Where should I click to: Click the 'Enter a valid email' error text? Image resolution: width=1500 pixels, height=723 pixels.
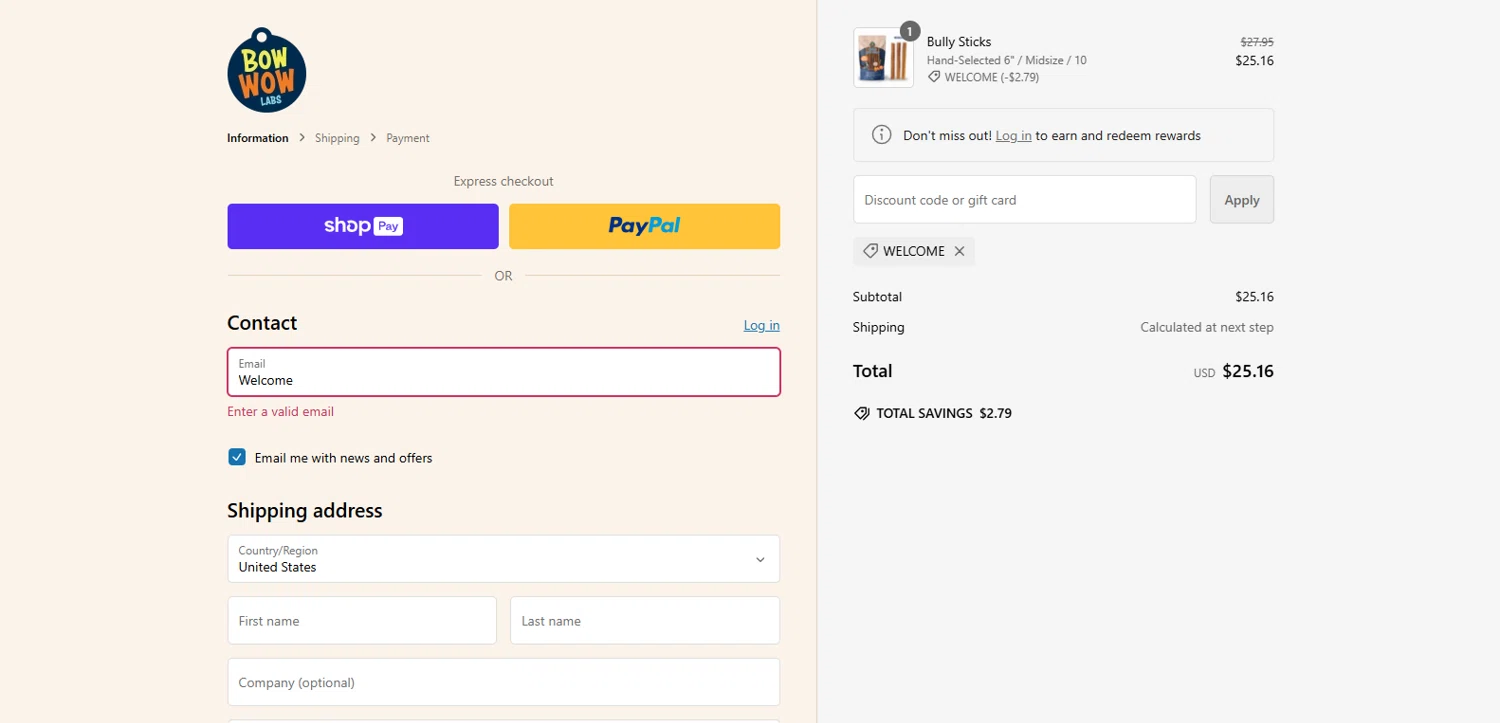(x=280, y=411)
